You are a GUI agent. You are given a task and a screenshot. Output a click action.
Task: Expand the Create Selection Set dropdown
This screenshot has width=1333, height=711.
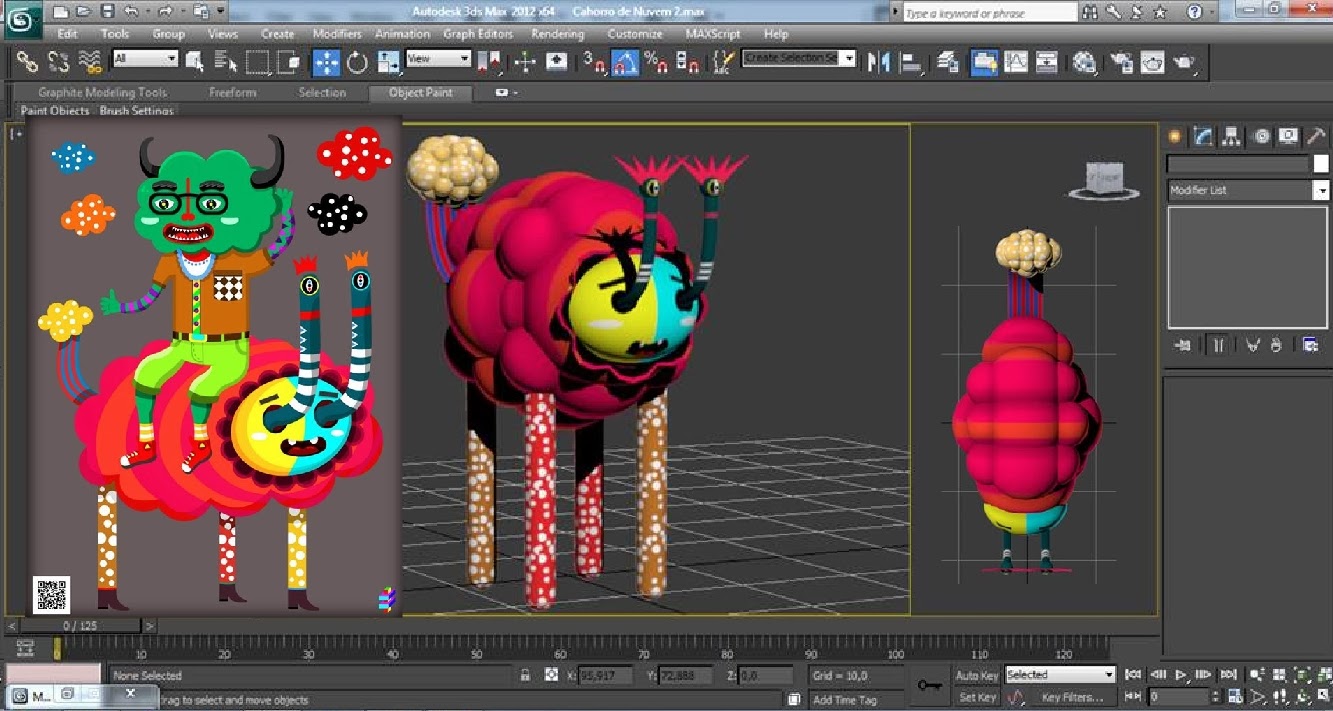click(x=849, y=59)
